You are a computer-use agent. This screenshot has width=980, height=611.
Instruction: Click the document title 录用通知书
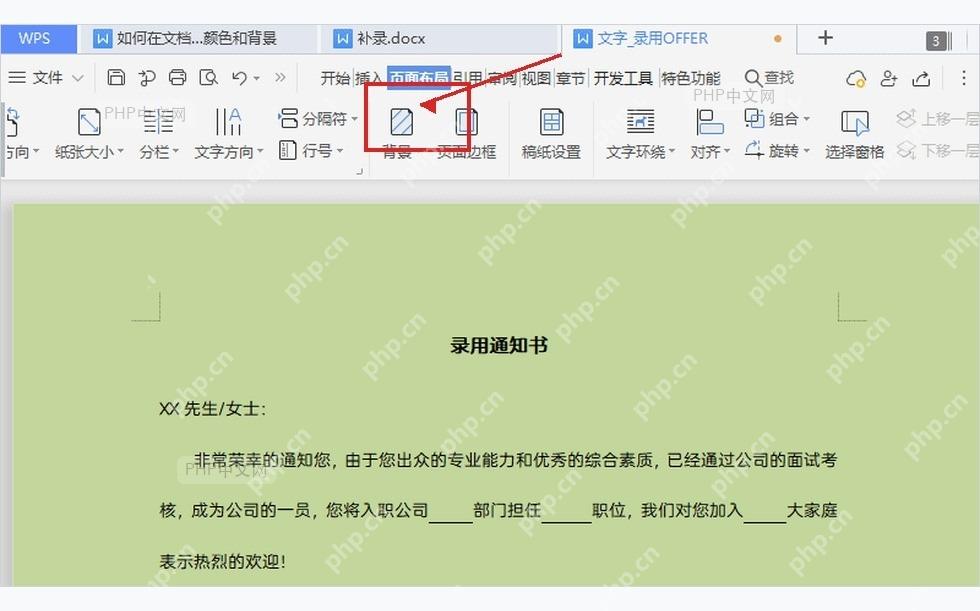(499, 345)
